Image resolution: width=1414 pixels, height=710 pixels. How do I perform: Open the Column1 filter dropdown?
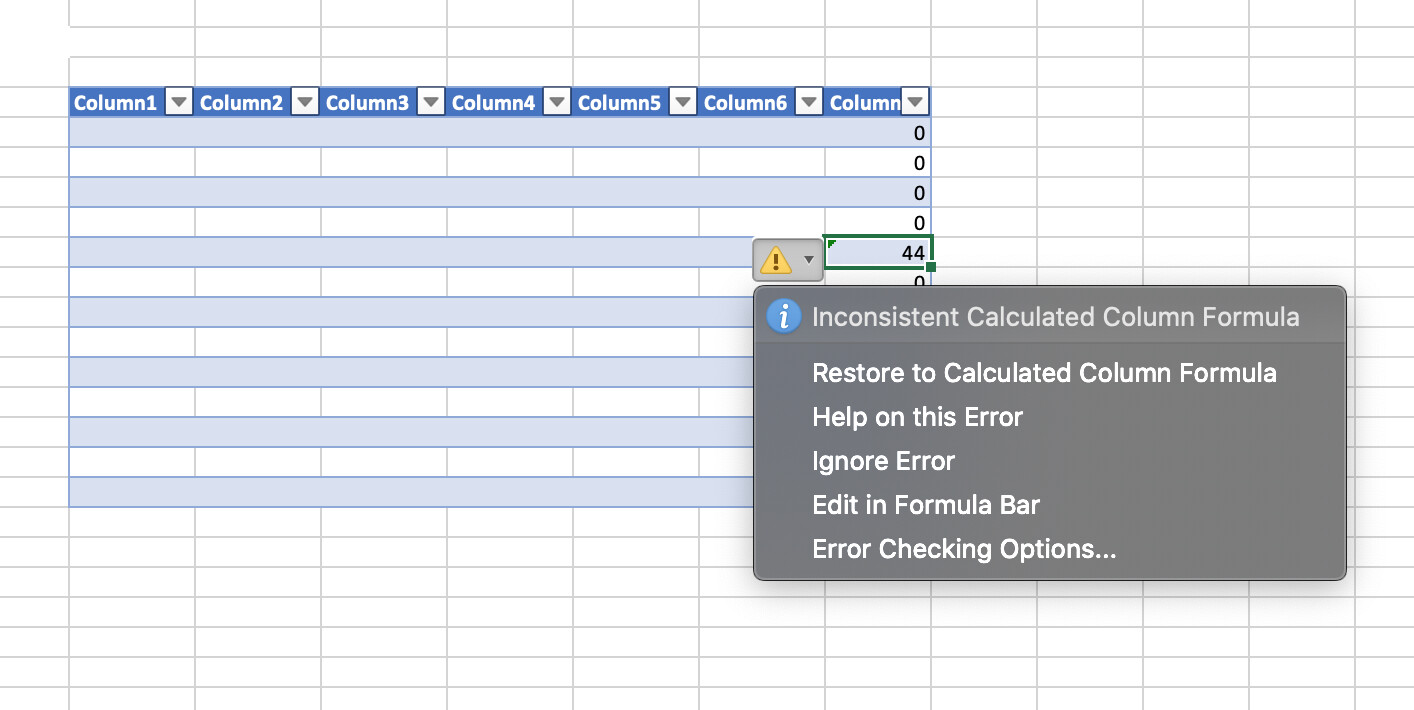177,101
